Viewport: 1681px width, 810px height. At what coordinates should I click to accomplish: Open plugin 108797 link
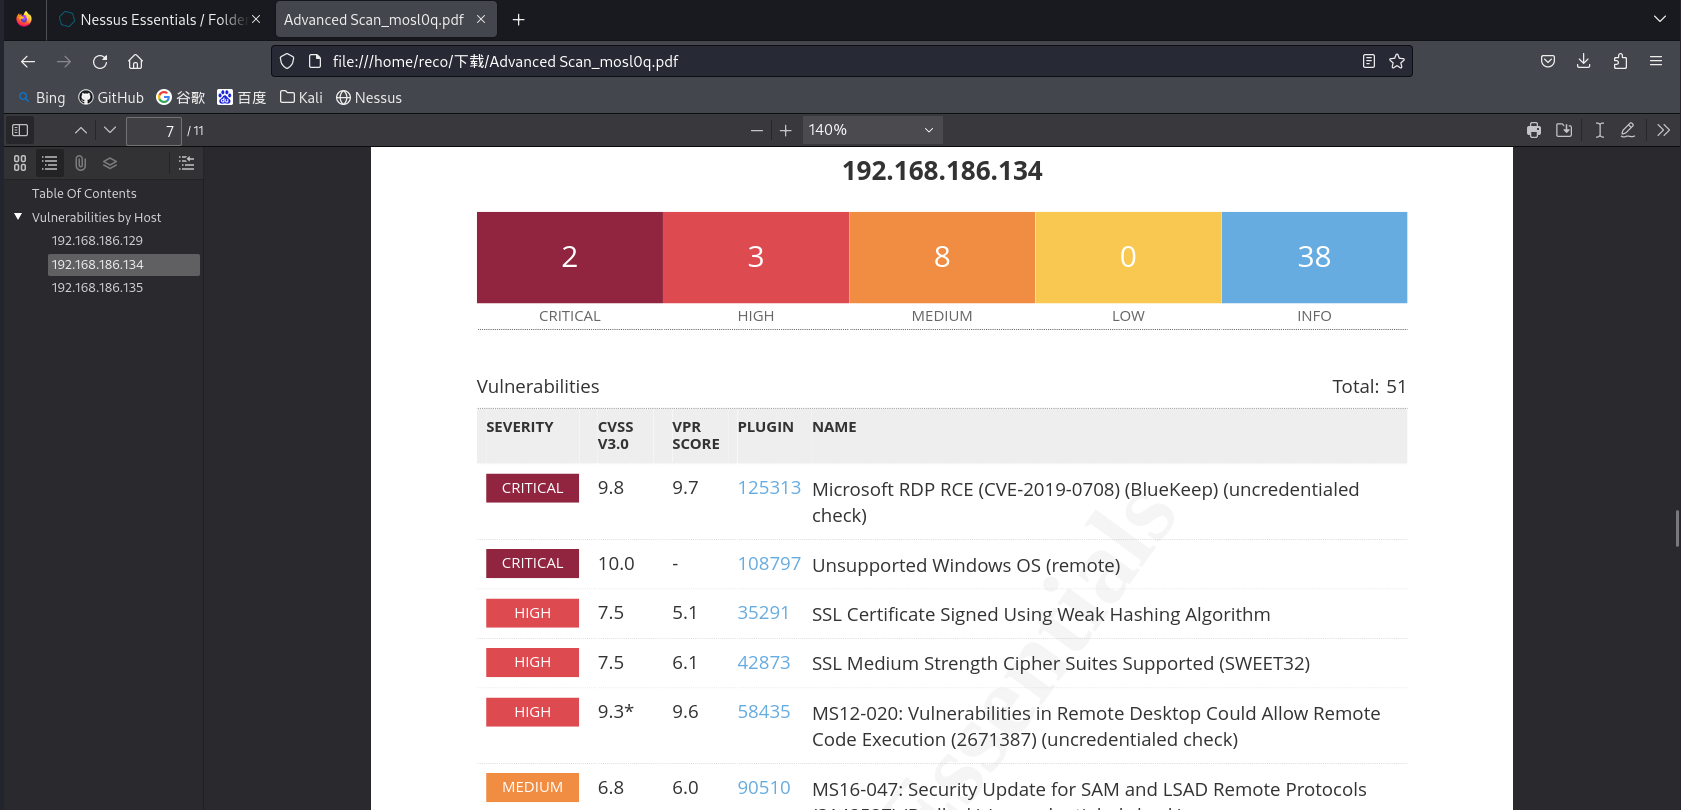coord(769,564)
